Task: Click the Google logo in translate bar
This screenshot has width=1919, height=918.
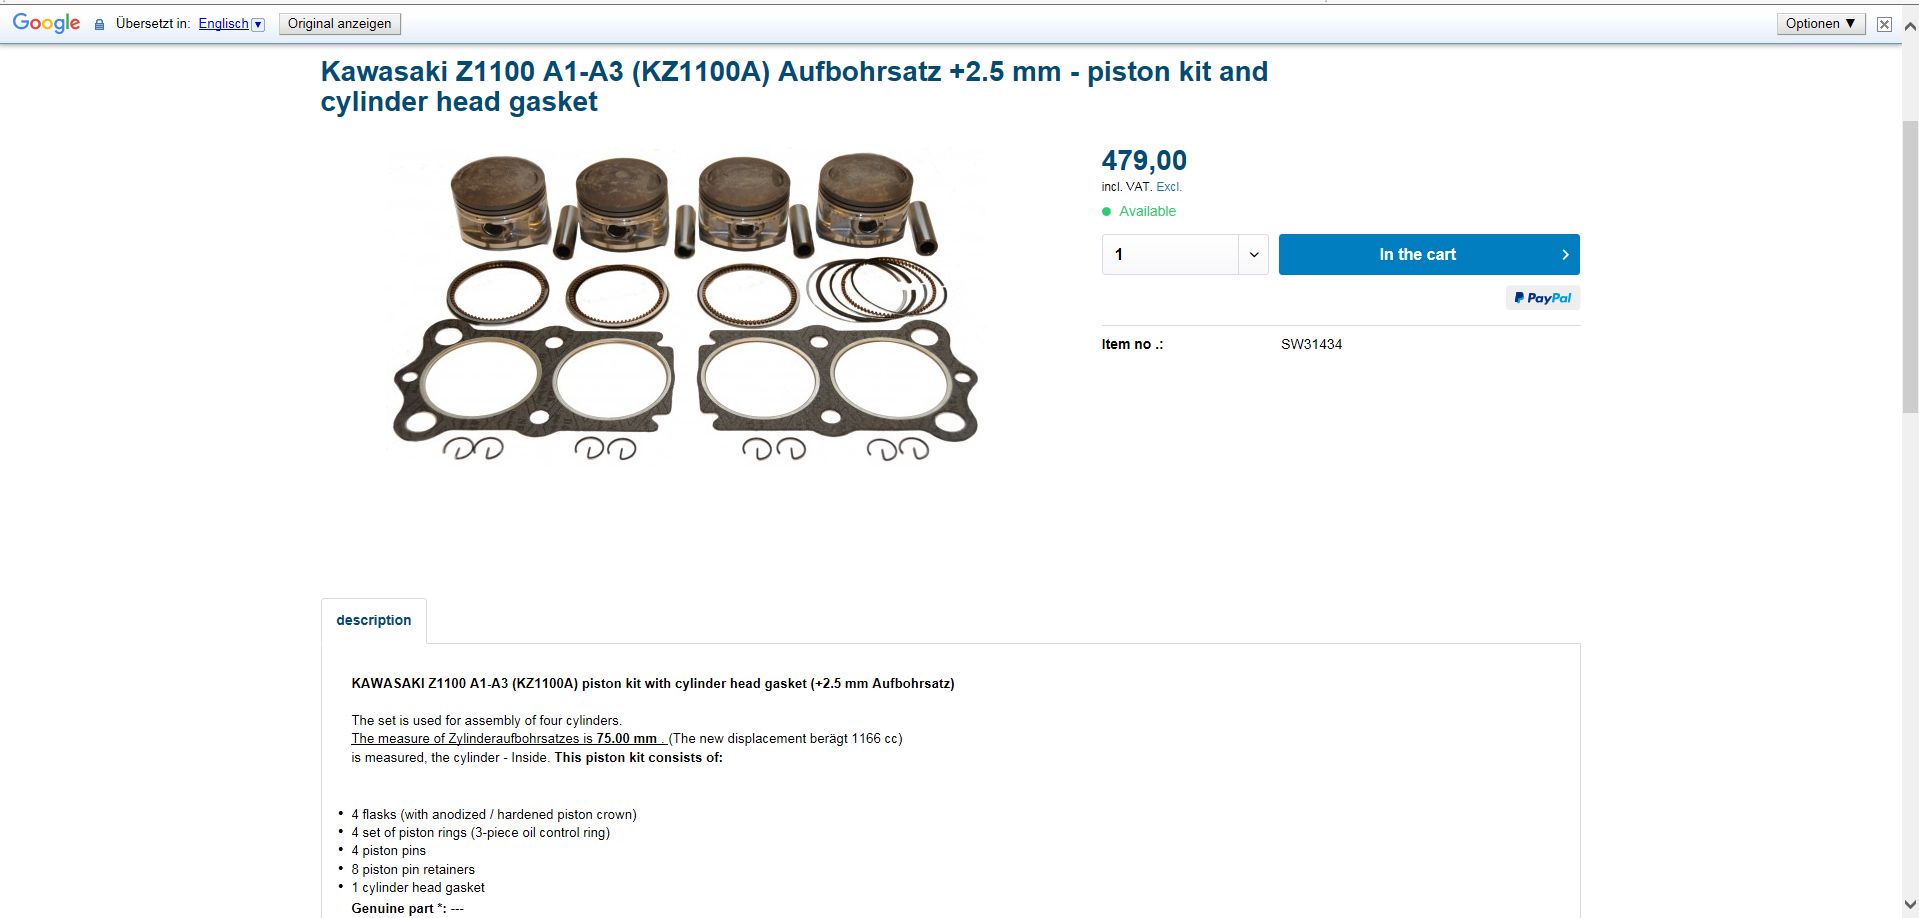Action: pyautogui.click(x=46, y=23)
